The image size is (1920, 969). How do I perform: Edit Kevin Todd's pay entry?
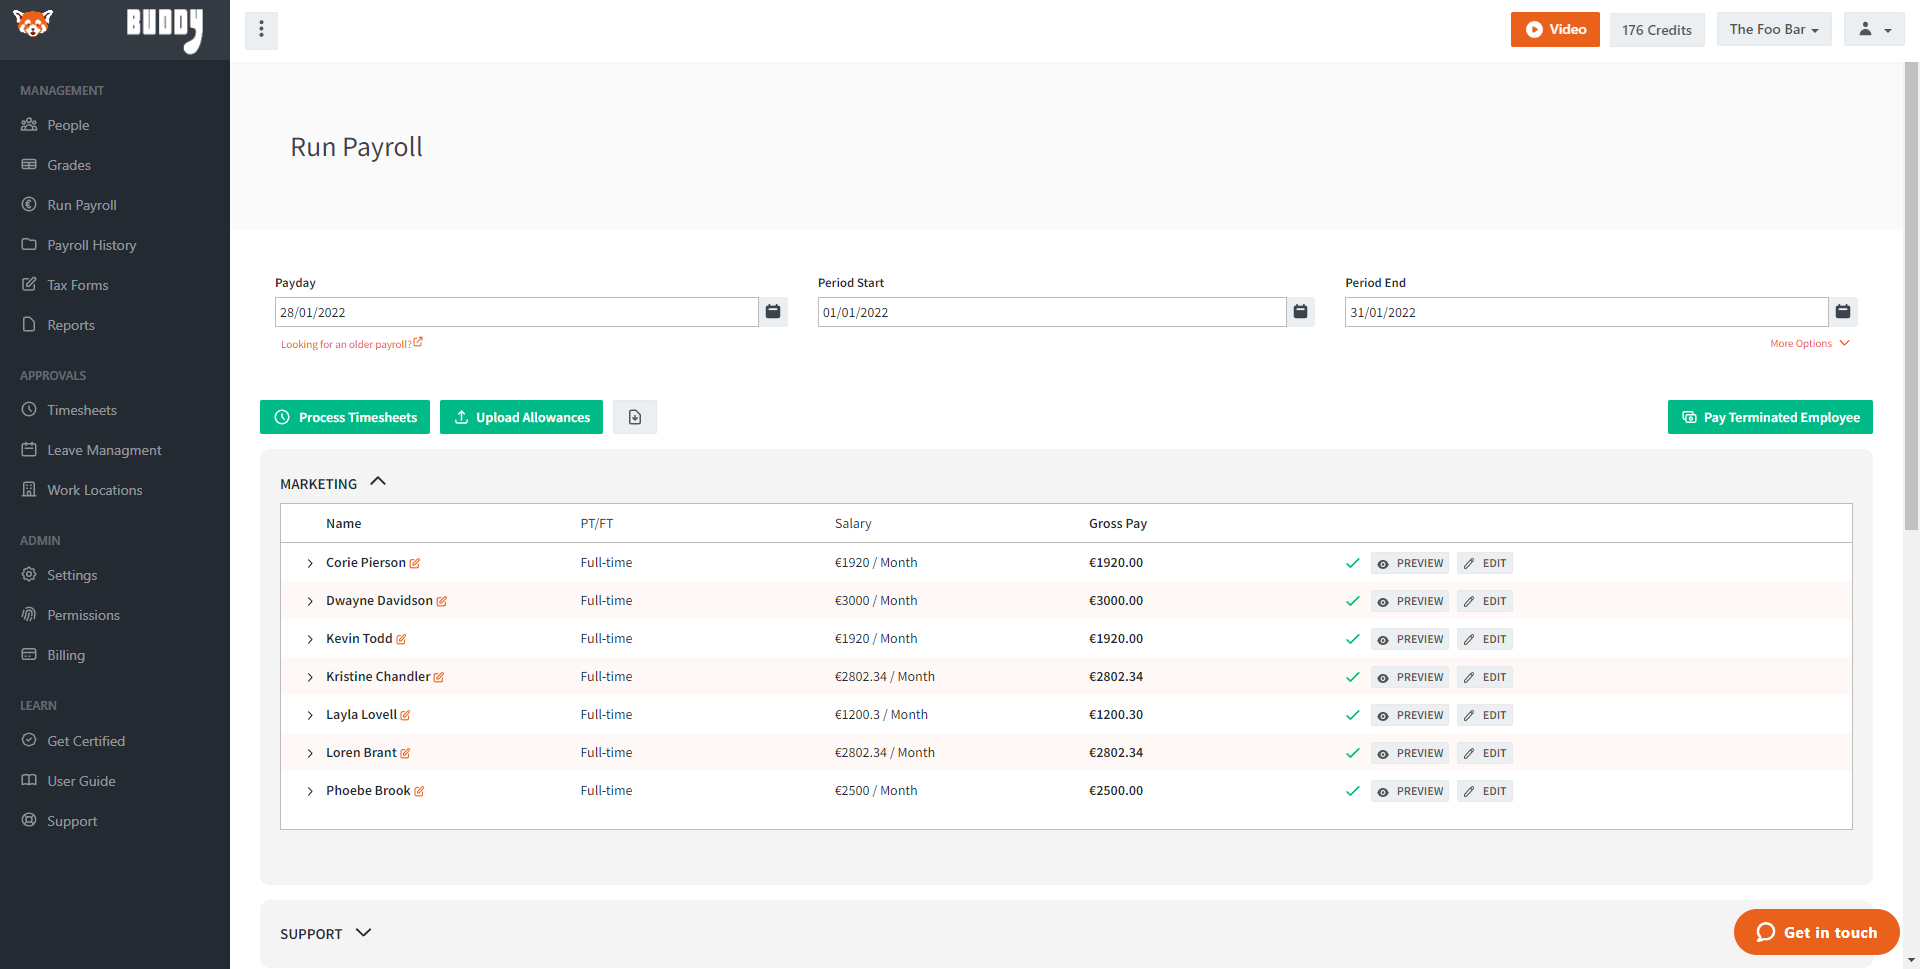tap(1485, 639)
